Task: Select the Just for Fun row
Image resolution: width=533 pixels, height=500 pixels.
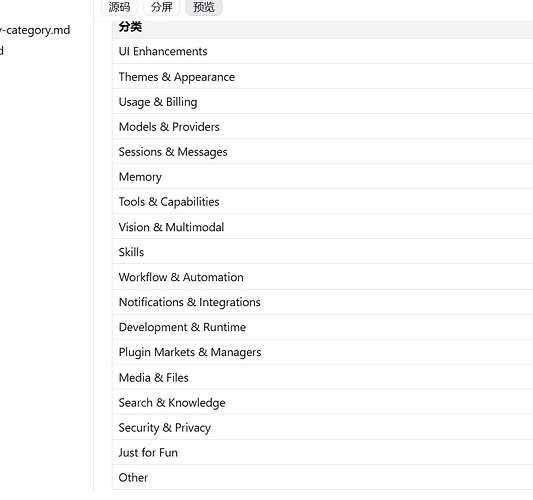Action: coord(322,452)
